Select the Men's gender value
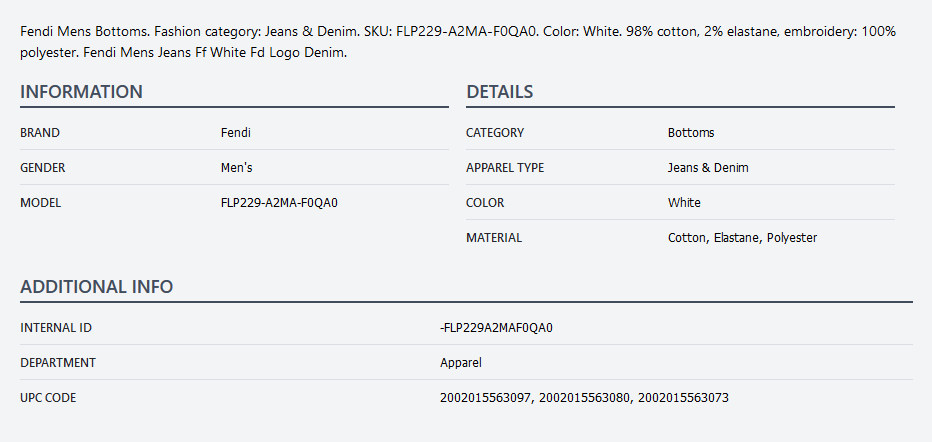Image resolution: width=932 pixels, height=442 pixels. click(237, 168)
